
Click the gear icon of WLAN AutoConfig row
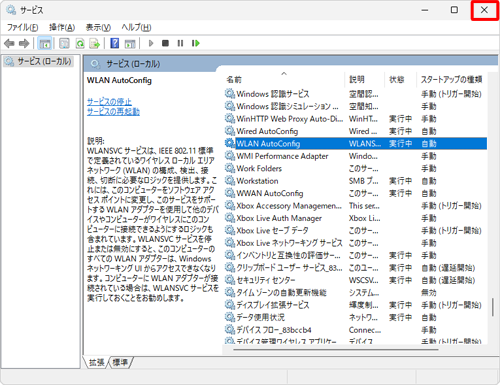(229, 143)
